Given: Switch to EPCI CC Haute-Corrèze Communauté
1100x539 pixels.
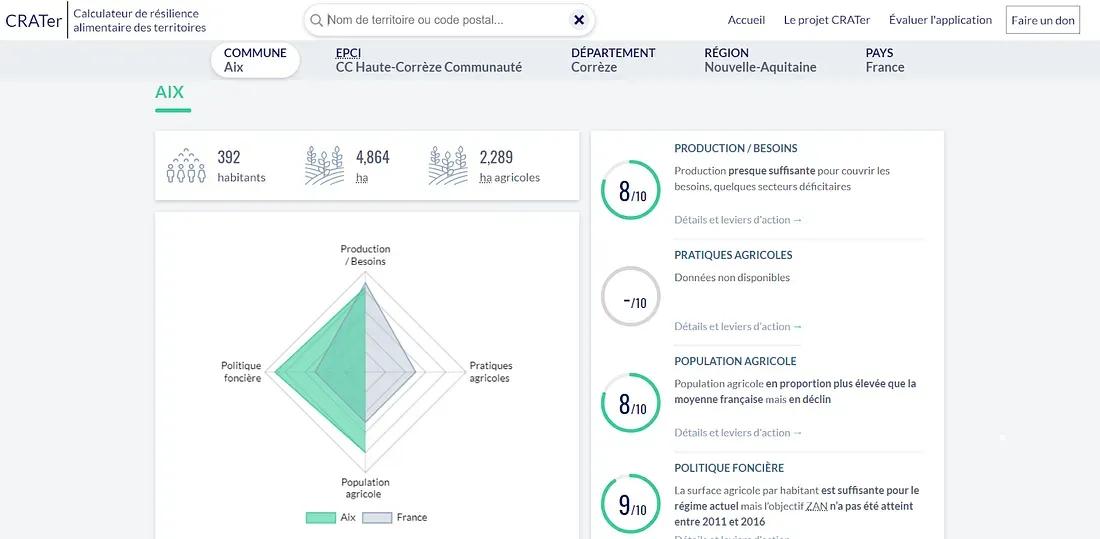Looking at the screenshot, I should [x=428, y=60].
